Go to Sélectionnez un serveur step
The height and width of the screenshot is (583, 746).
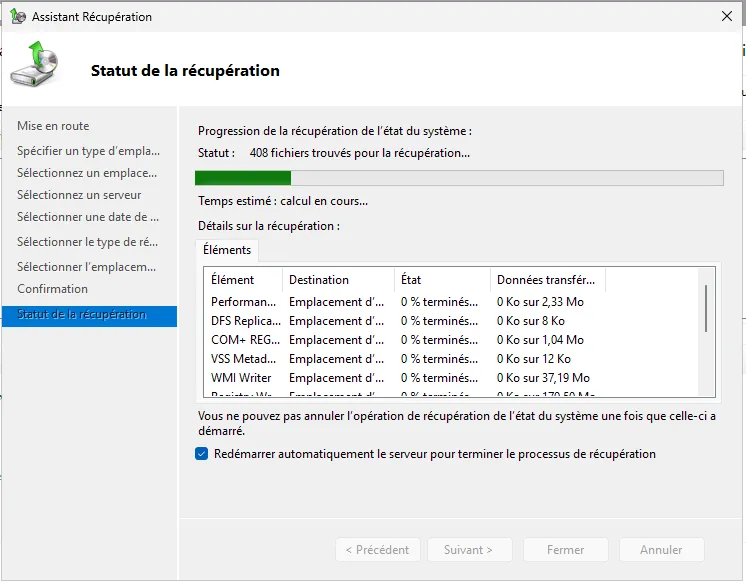(x=79, y=195)
